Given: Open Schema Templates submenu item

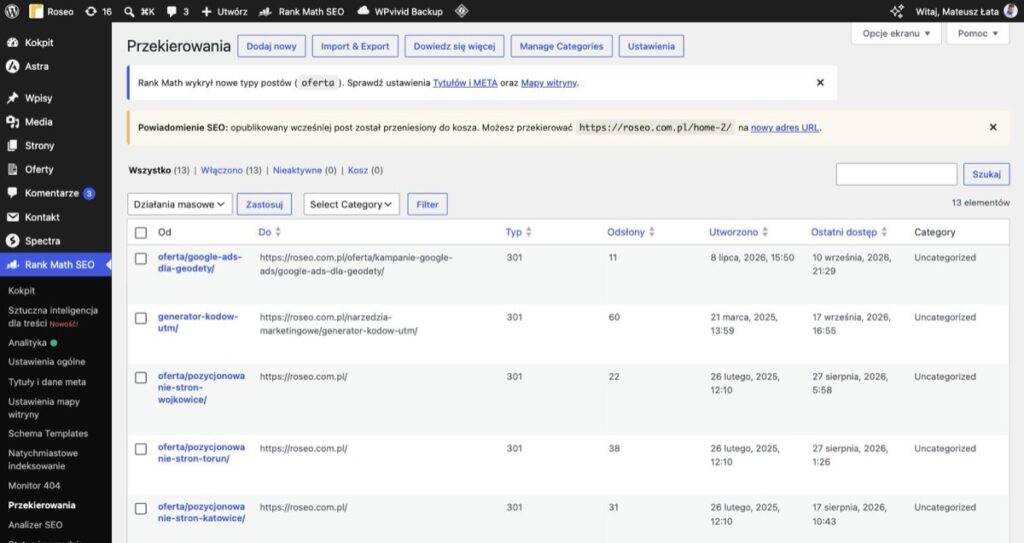Looking at the screenshot, I should coord(48,433).
